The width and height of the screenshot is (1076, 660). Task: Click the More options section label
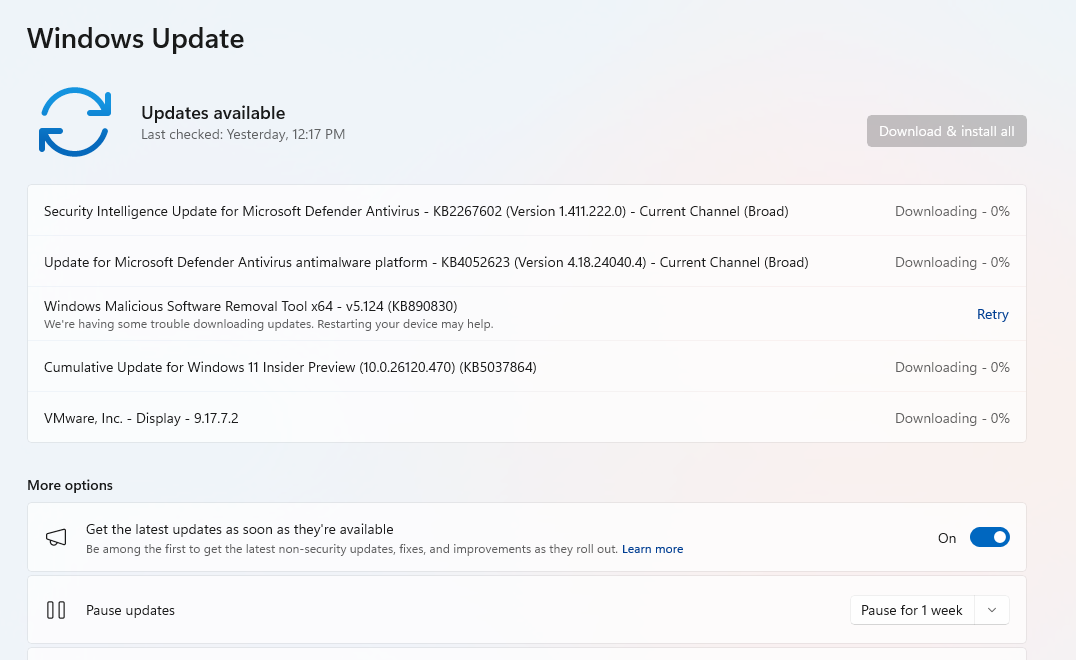point(70,485)
